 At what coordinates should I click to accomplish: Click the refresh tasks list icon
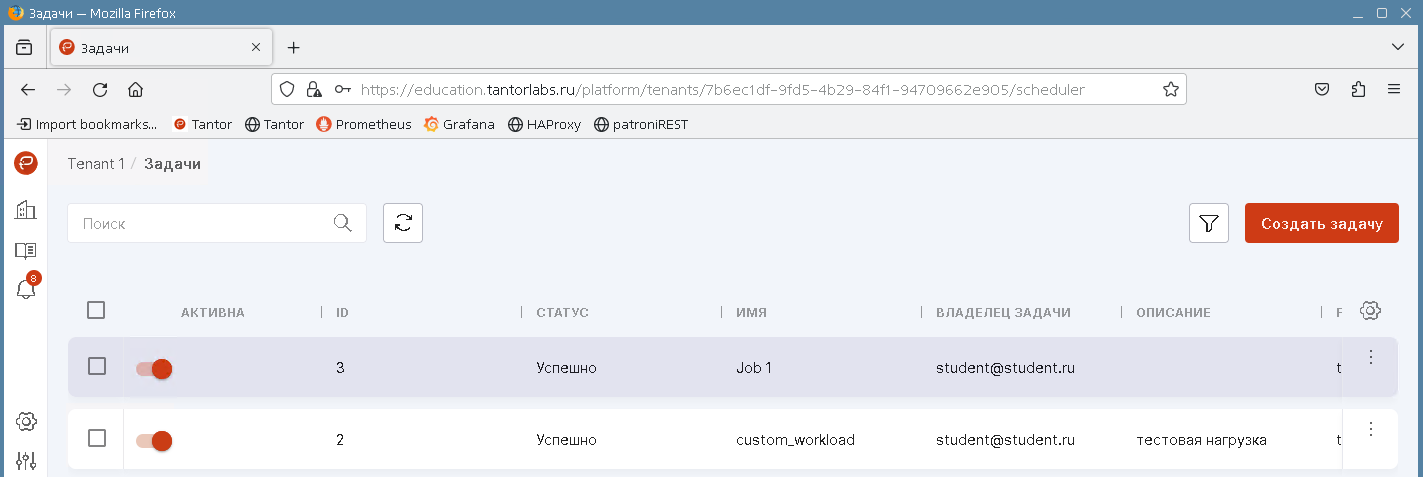click(x=403, y=223)
